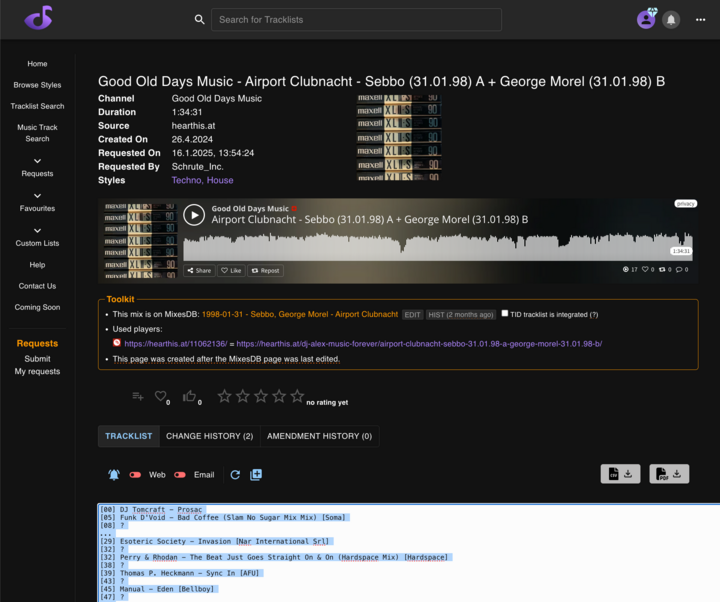Open the MixesDB 1998-01-31 Sebbo link
720x602 pixels.
[x=300, y=314]
